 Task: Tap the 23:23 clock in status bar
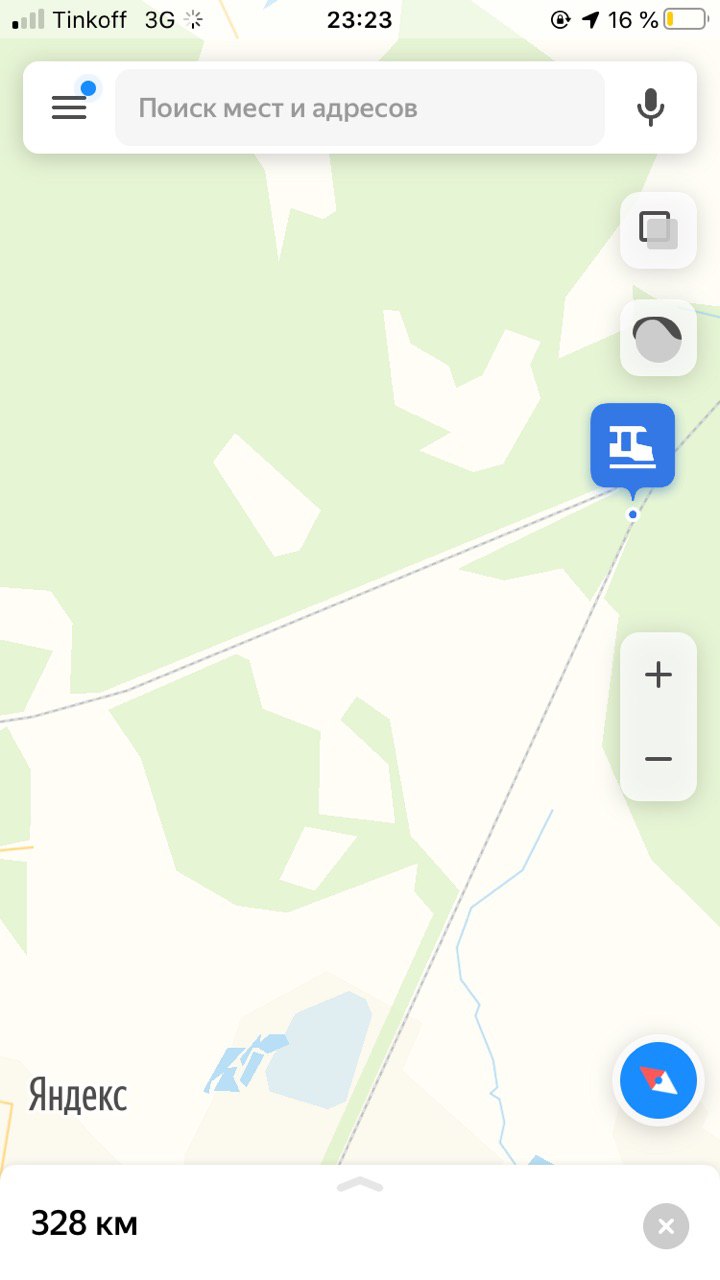[360, 20]
